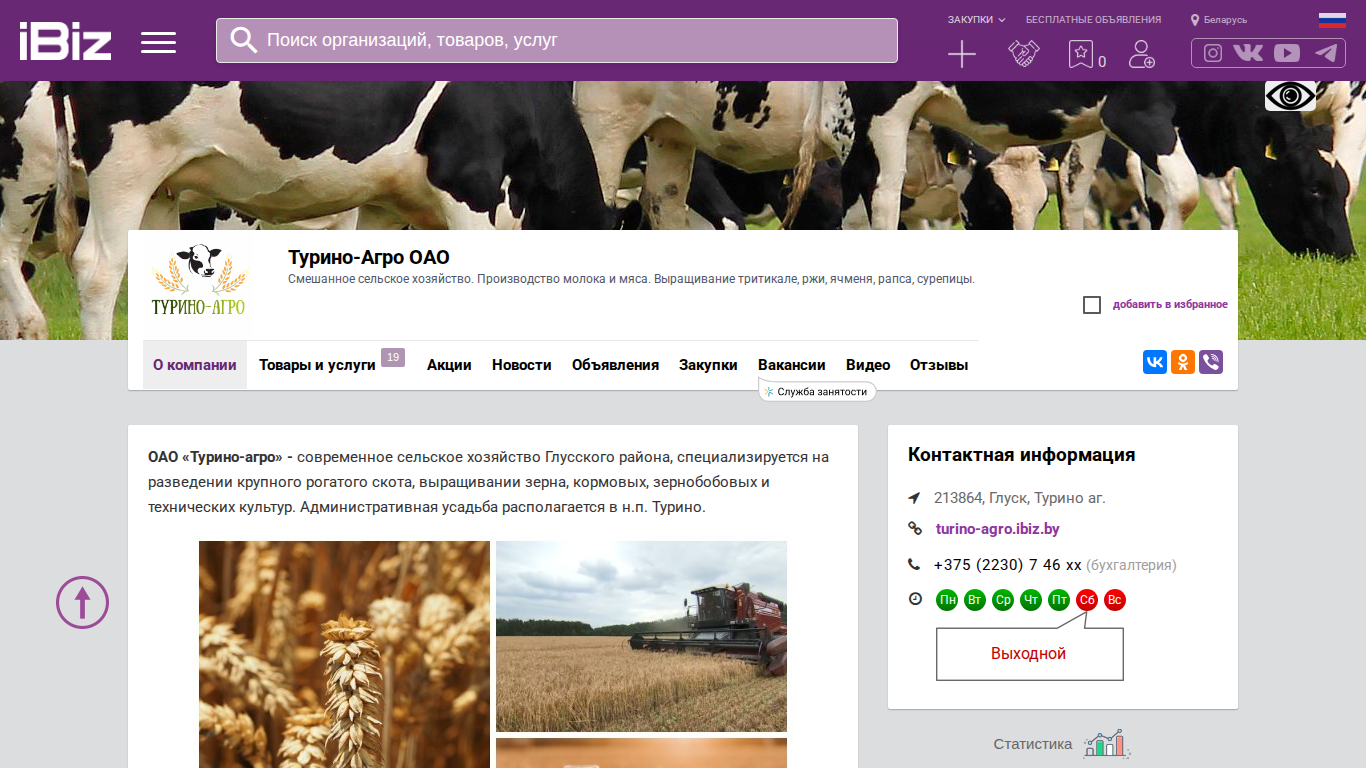Click the user registration profile icon
Viewport: 1366px width, 768px height.
point(1141,54)
